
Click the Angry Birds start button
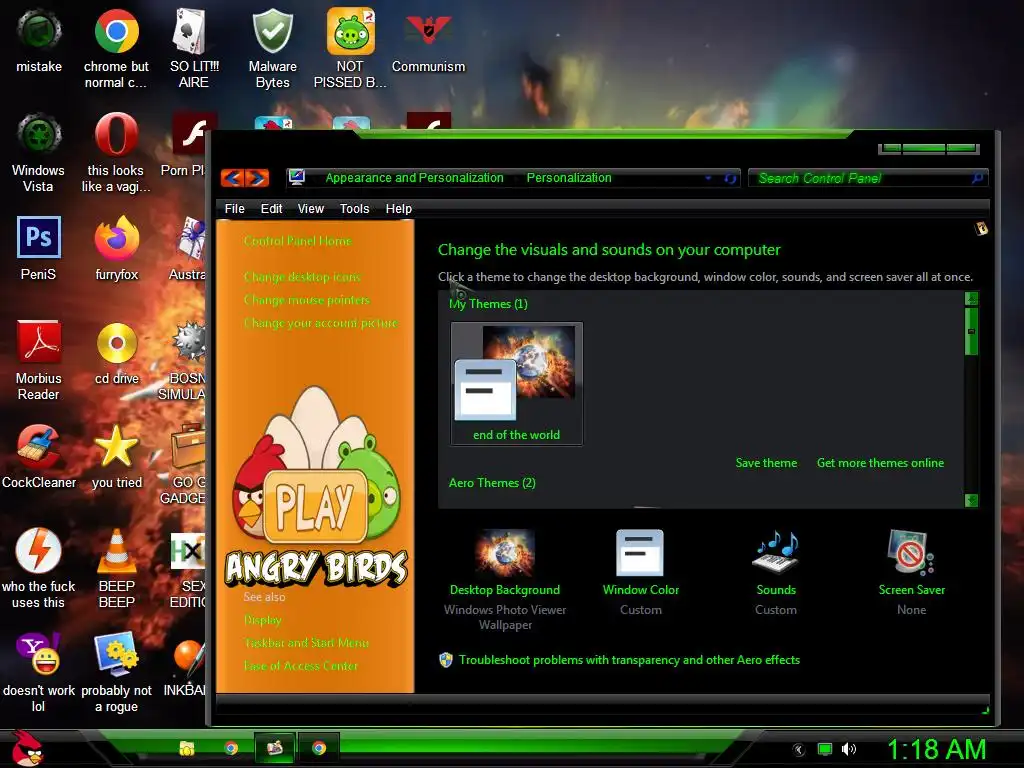point(26,748)
